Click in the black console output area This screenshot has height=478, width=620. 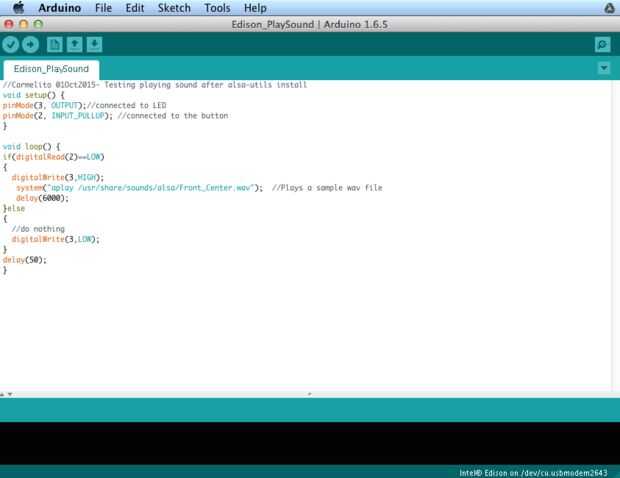coord(310,443)
